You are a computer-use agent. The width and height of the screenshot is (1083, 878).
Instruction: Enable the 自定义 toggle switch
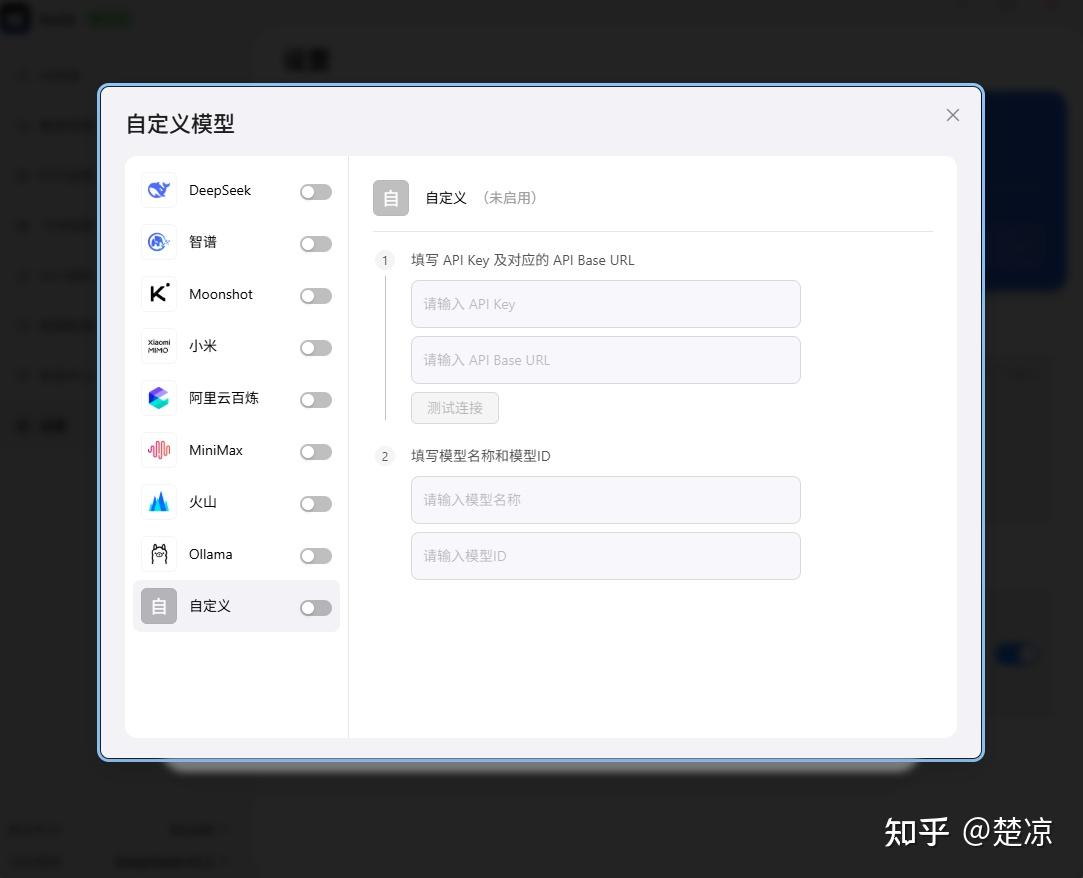pos(316,608)
